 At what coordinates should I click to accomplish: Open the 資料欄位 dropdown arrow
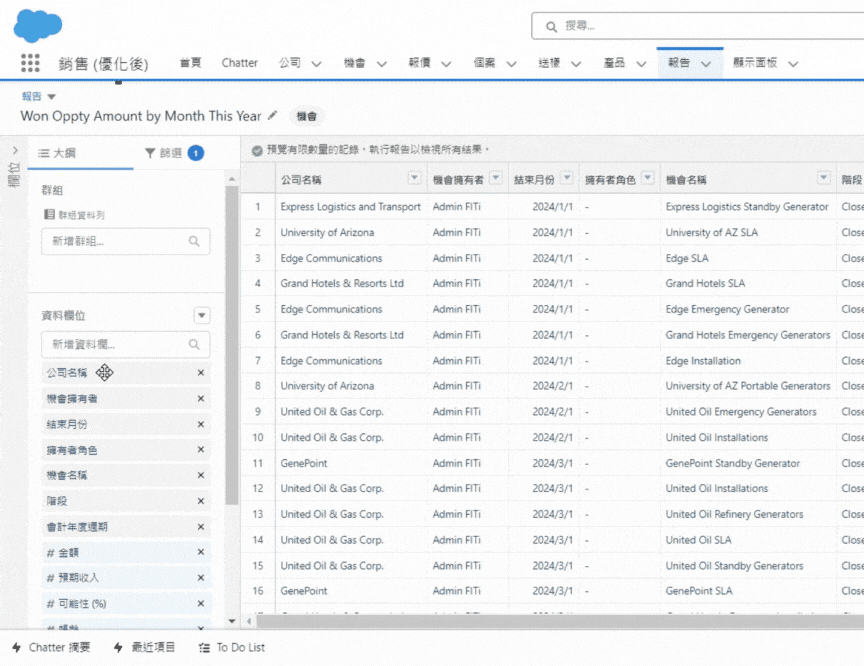click(202, 315)
